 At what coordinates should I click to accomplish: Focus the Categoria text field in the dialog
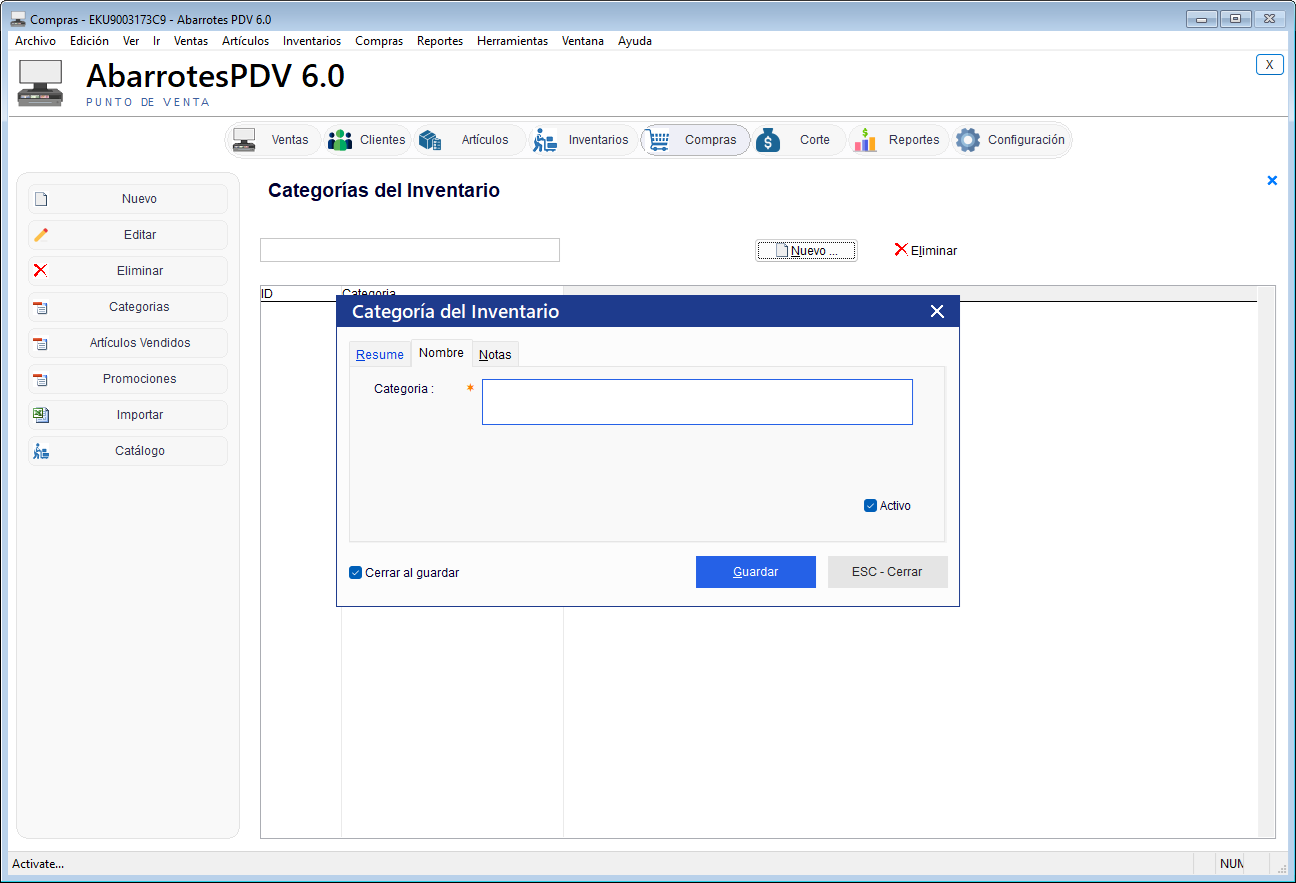[x=697, y=402]
